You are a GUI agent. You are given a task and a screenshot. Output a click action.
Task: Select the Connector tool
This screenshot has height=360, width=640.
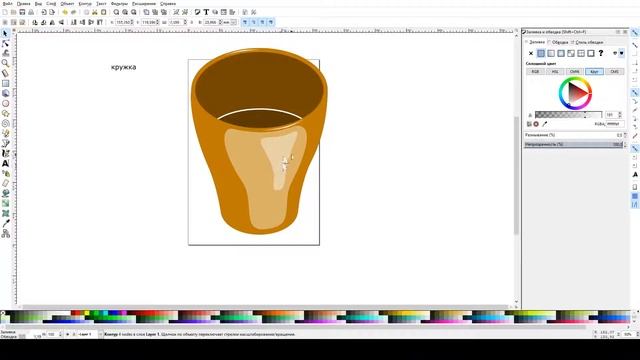click(x=5, y=233)
